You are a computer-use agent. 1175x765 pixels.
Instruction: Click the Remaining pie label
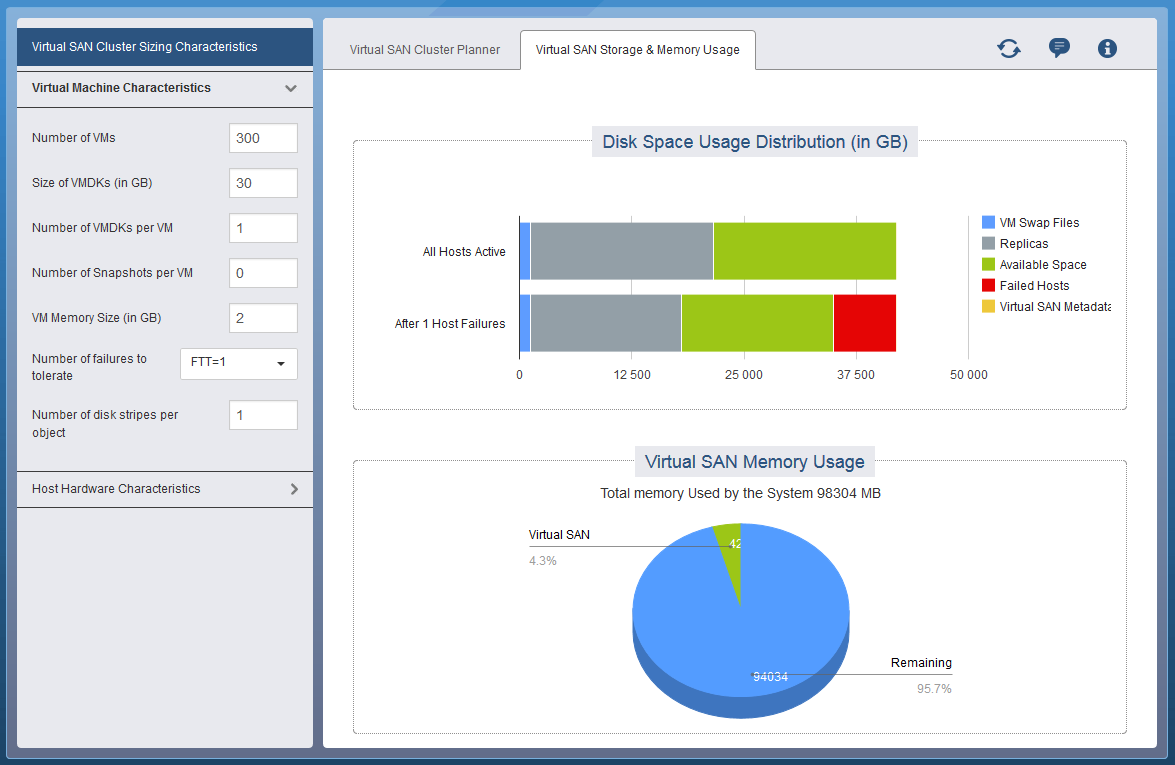point(921,663)
